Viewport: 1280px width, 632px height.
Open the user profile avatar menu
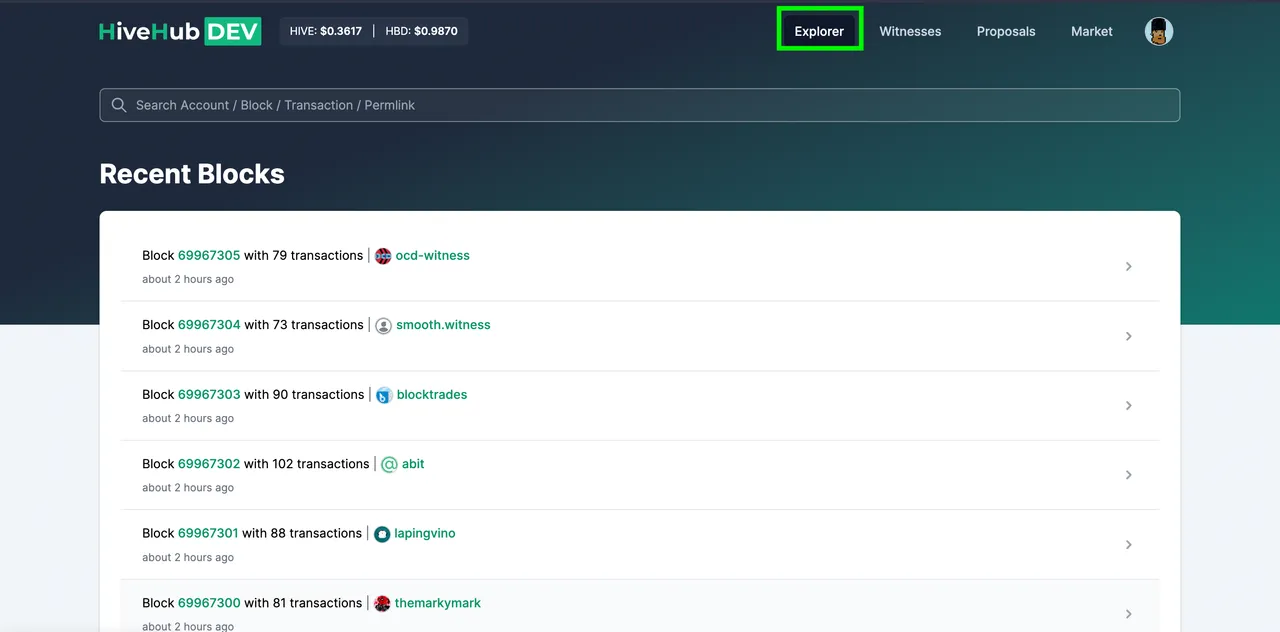pos(1159,31)
